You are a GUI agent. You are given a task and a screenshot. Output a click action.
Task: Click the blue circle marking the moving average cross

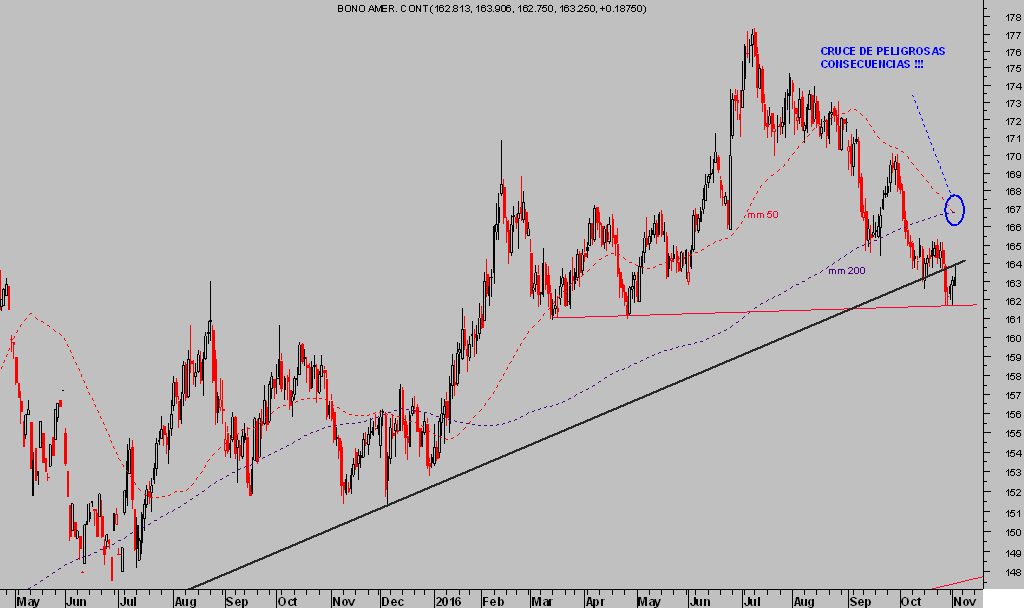[955, 208]
